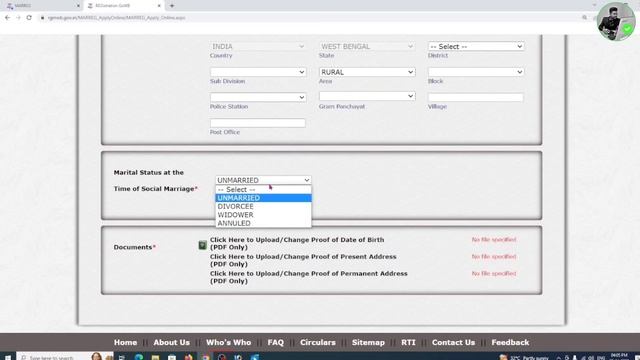Expand the Sub Division dropdown
Image resolution: width=640 pixels, height=360 pixels.
(x=258, y=72)
